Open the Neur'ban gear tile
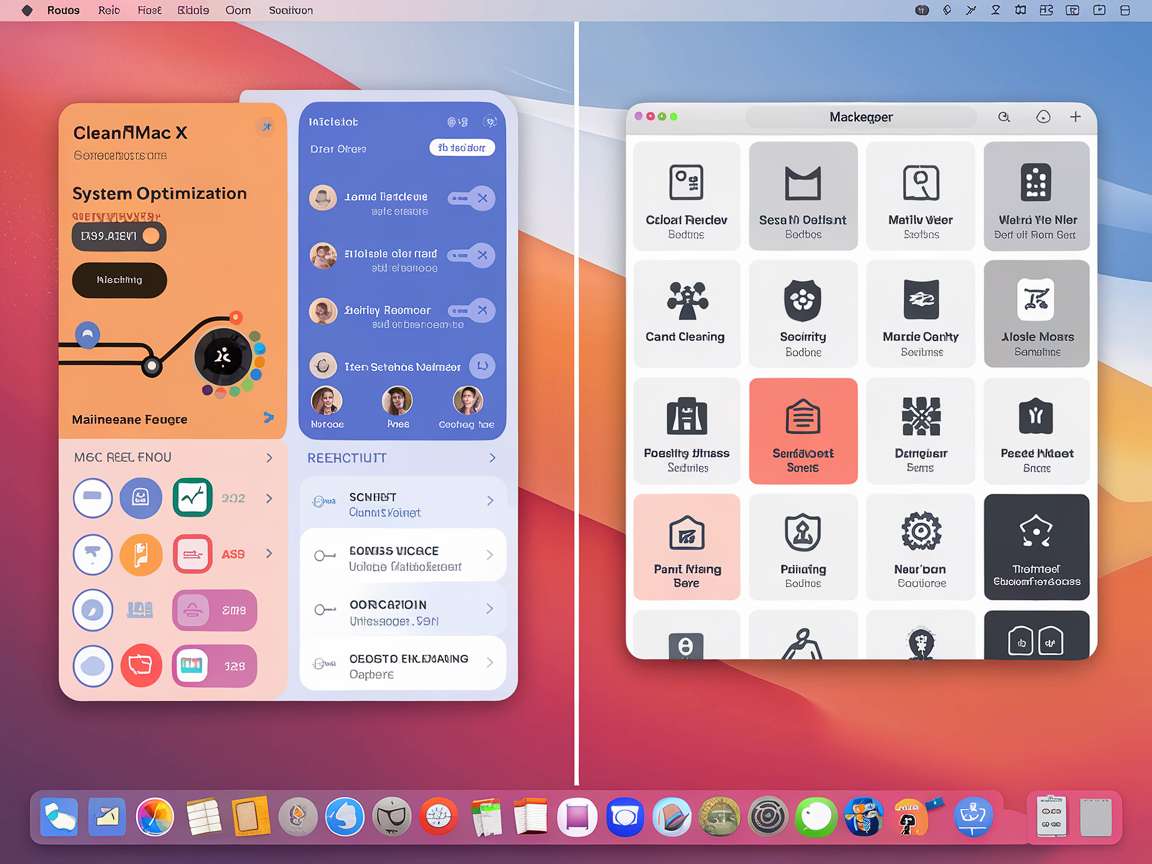Viewport: 1152px width, 864px height. click(x=921, y=547)
